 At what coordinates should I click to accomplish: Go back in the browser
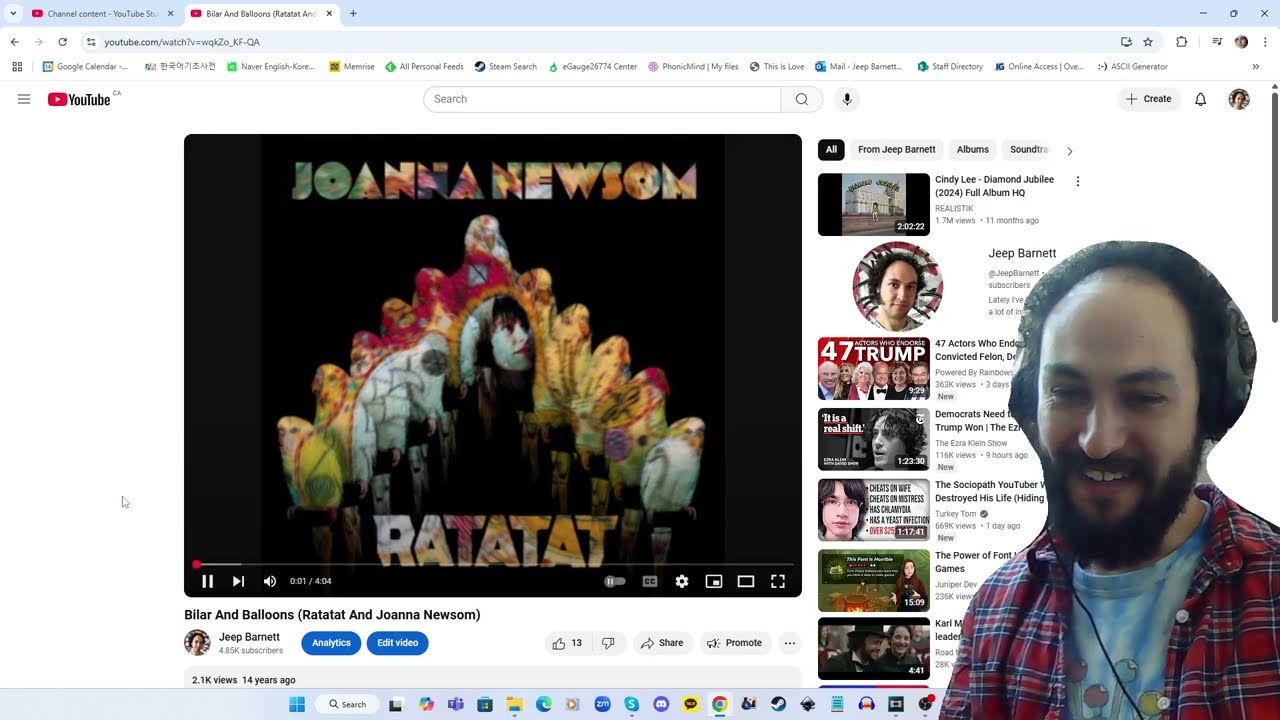(14, 42)
